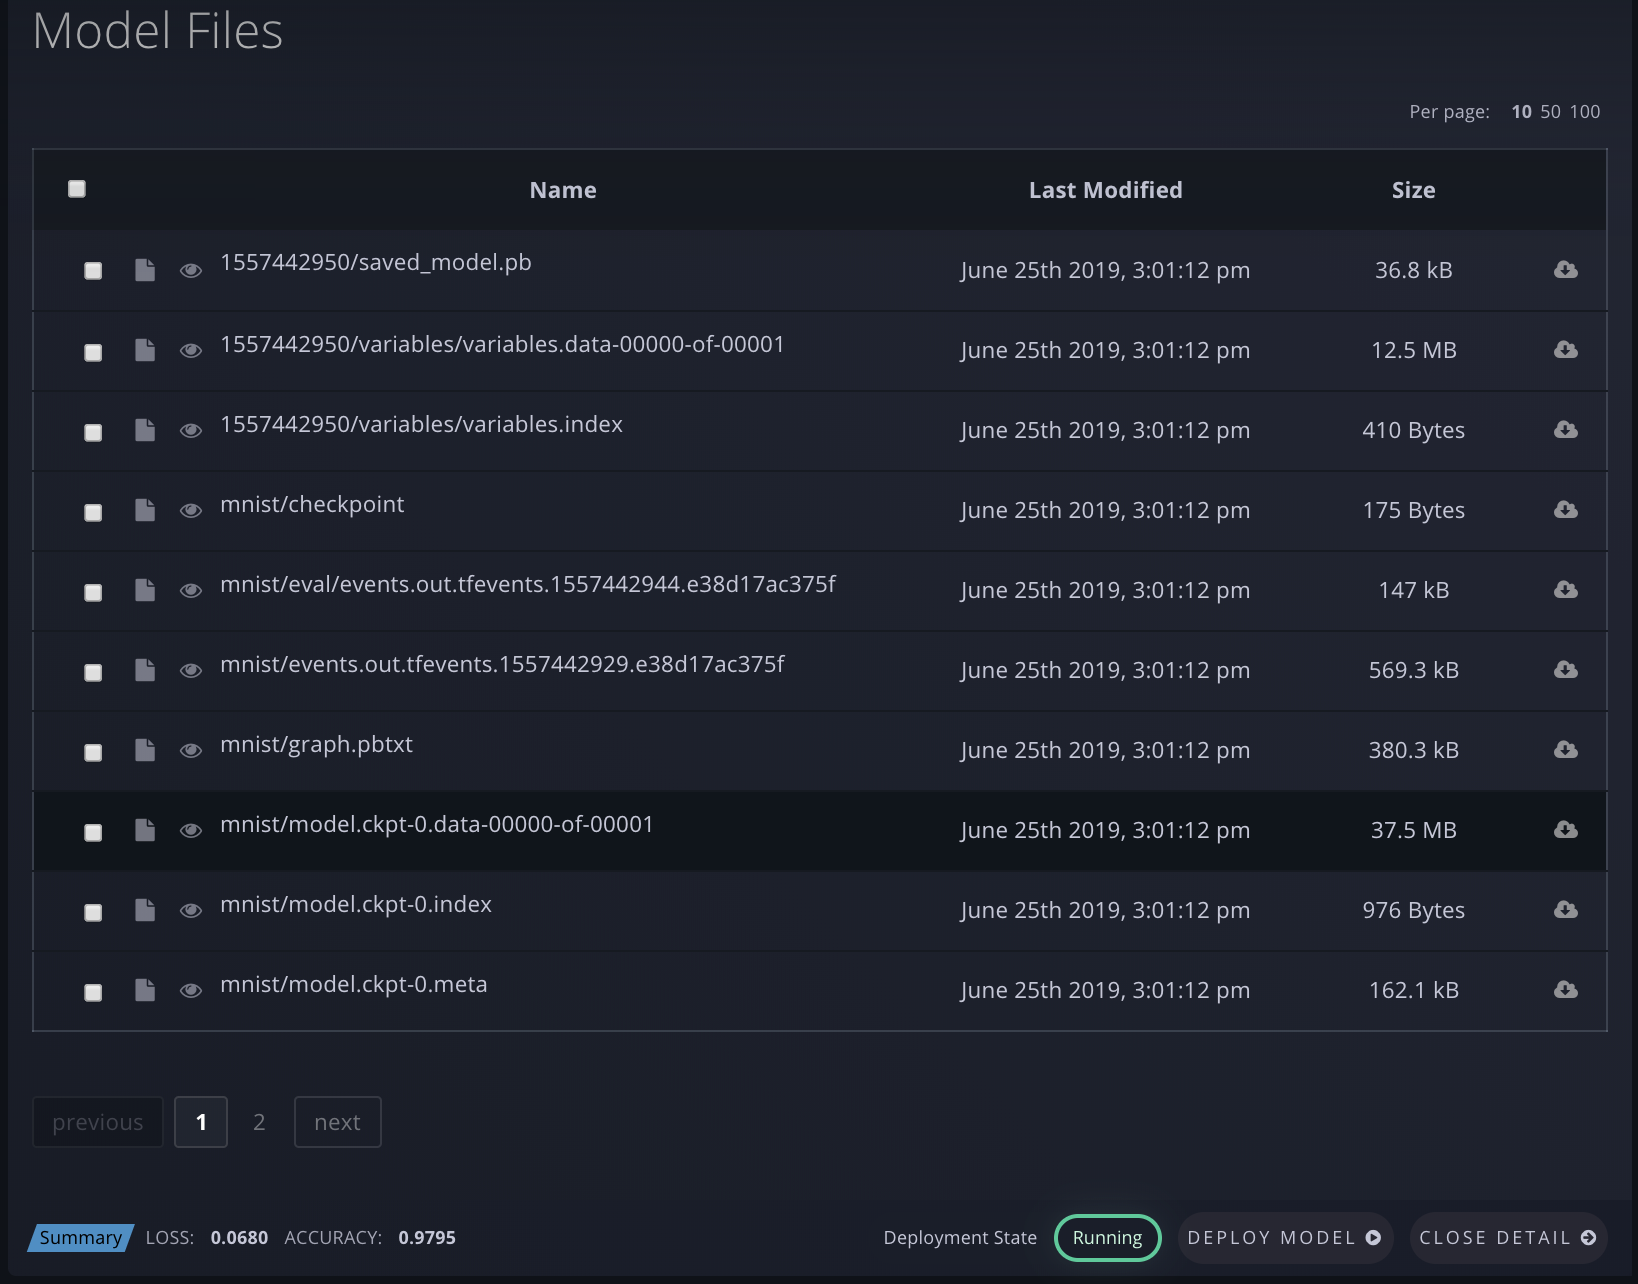The height and width of the screenshot is (1284, 1638).
Task: Preview variables.index with eye icon
Action: [x=191, y=430]
